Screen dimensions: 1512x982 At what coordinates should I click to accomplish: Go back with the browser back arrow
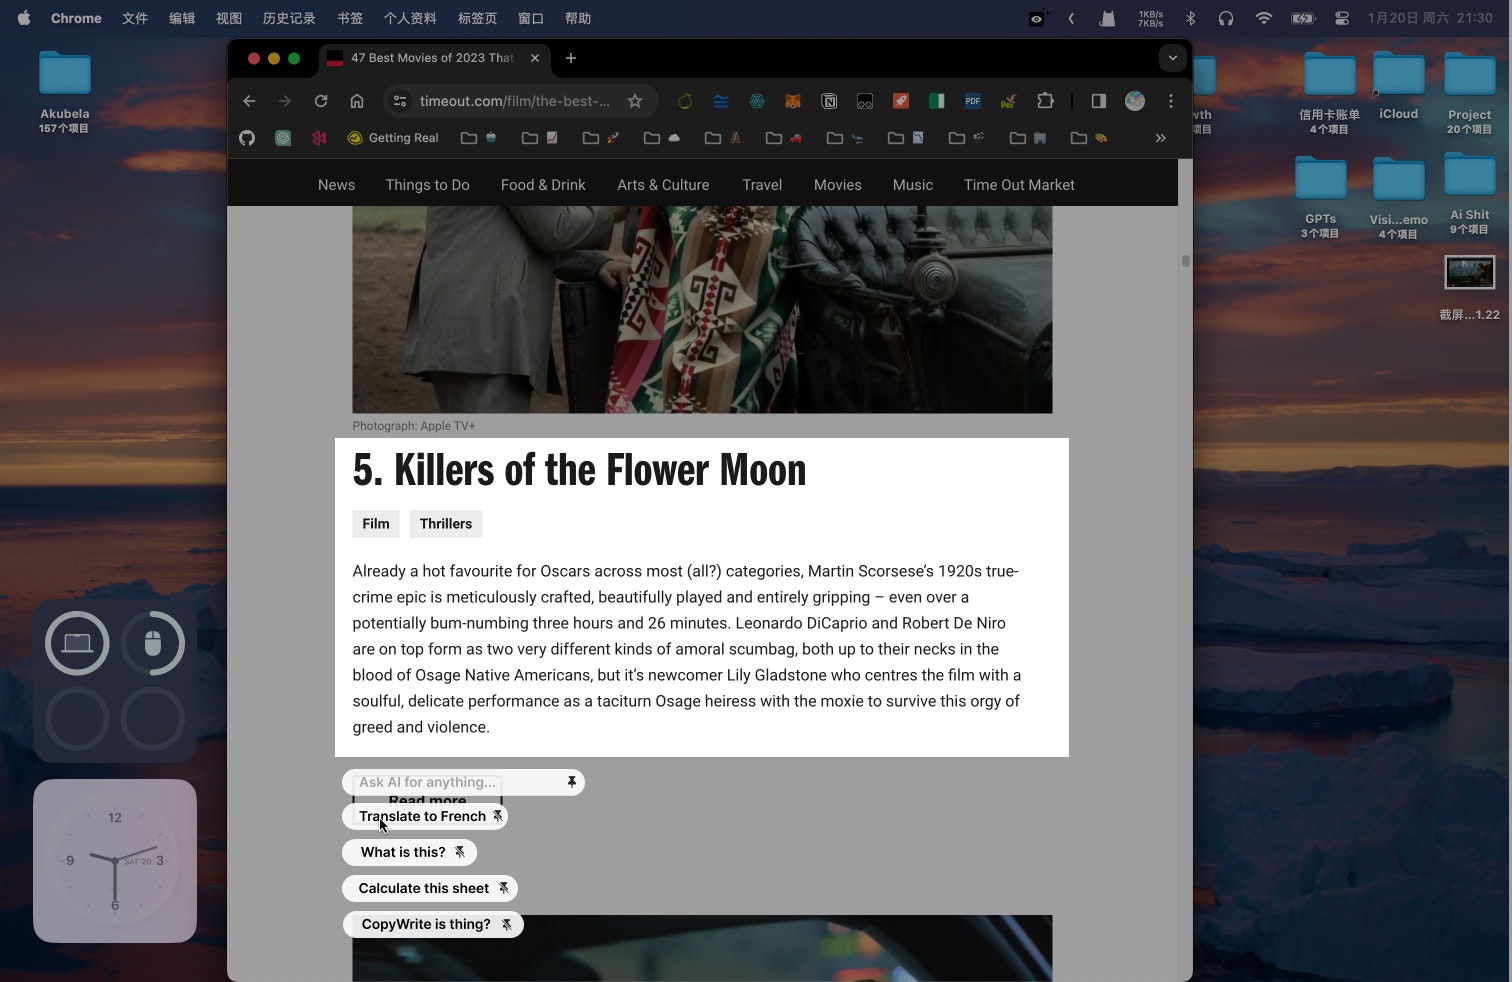point(249,101)
